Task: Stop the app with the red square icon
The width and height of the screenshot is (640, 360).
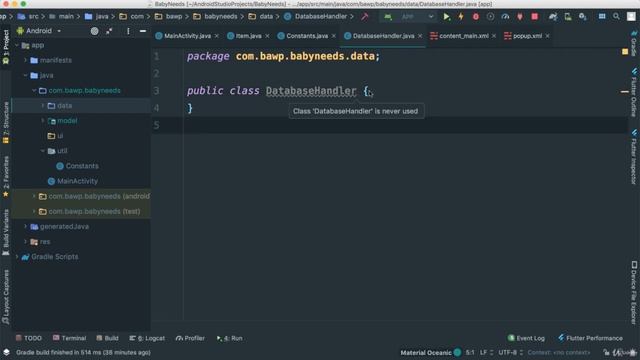Action: (534, 17)
